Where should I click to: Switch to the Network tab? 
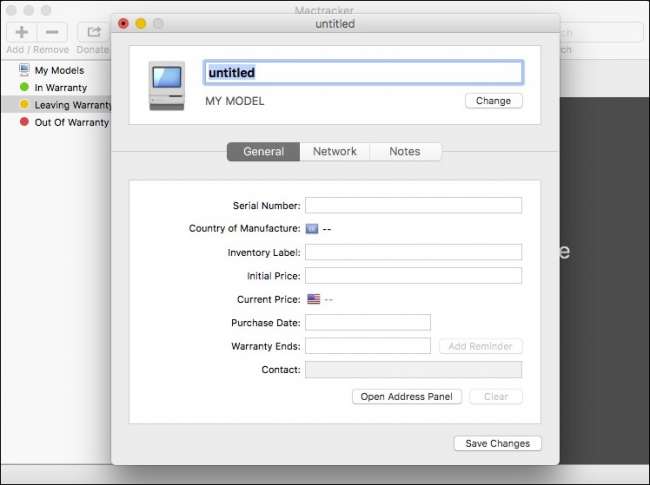[x=335, y=151]
